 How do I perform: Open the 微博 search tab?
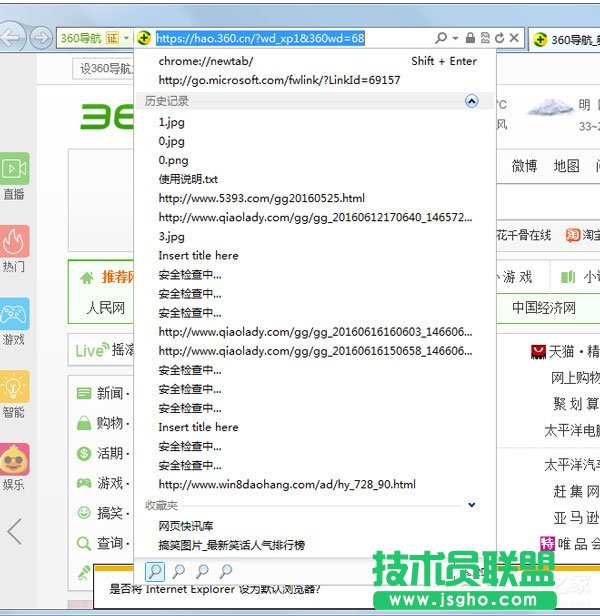(x=524, y=166)
